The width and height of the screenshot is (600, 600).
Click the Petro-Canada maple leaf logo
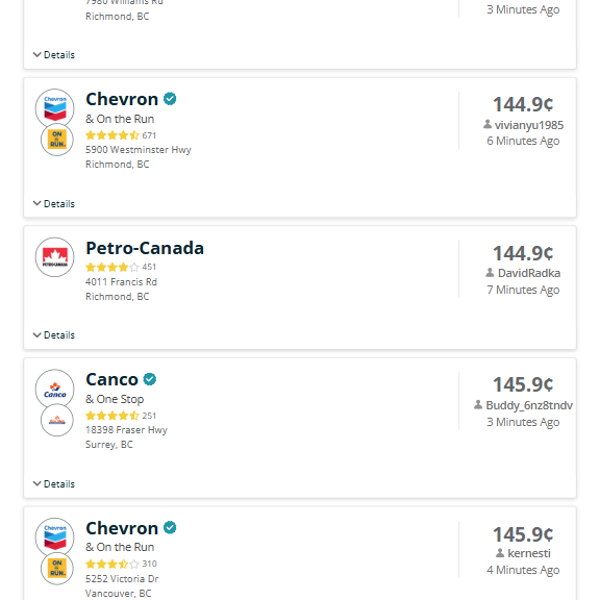(x=55, y=257)
